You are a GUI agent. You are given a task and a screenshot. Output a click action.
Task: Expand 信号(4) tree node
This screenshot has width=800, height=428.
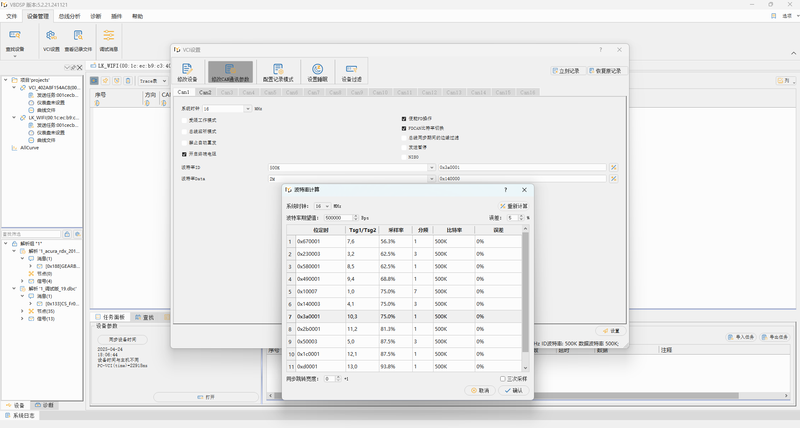22,281
